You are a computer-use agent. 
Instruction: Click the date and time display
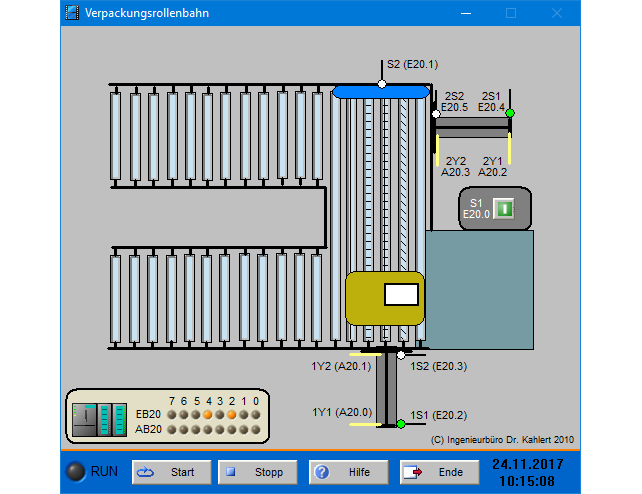527,472
